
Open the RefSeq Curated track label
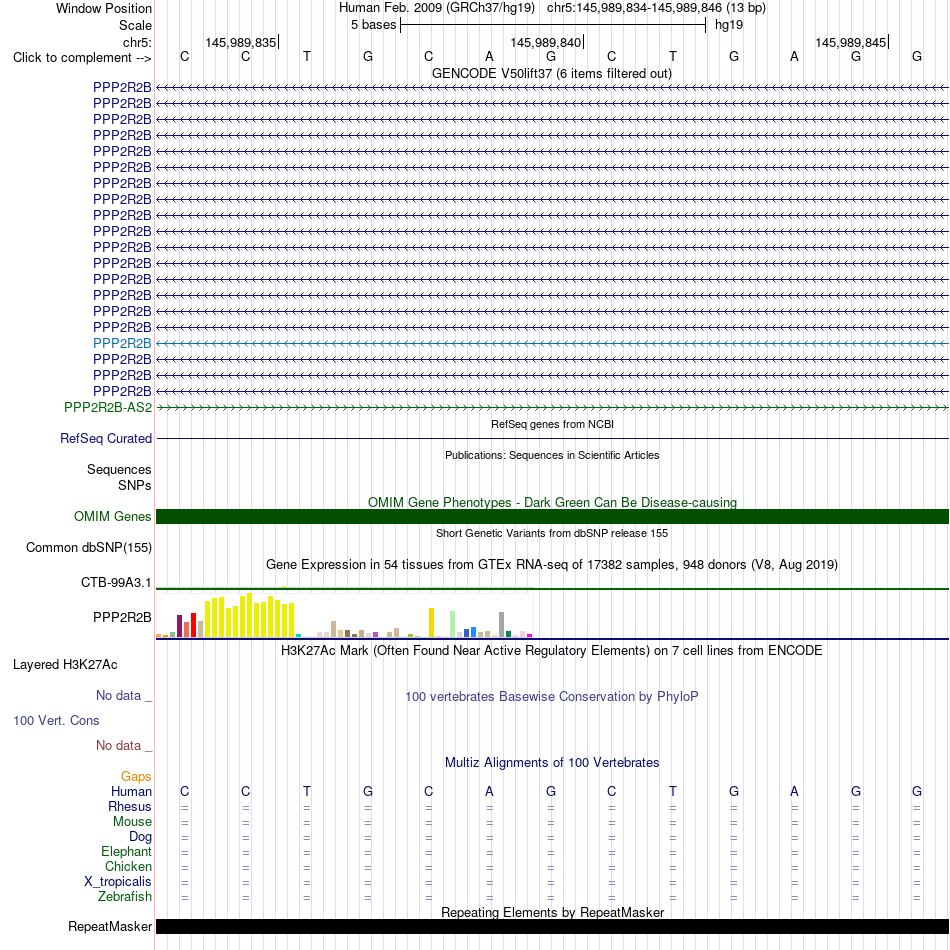(x=105, y=438)
